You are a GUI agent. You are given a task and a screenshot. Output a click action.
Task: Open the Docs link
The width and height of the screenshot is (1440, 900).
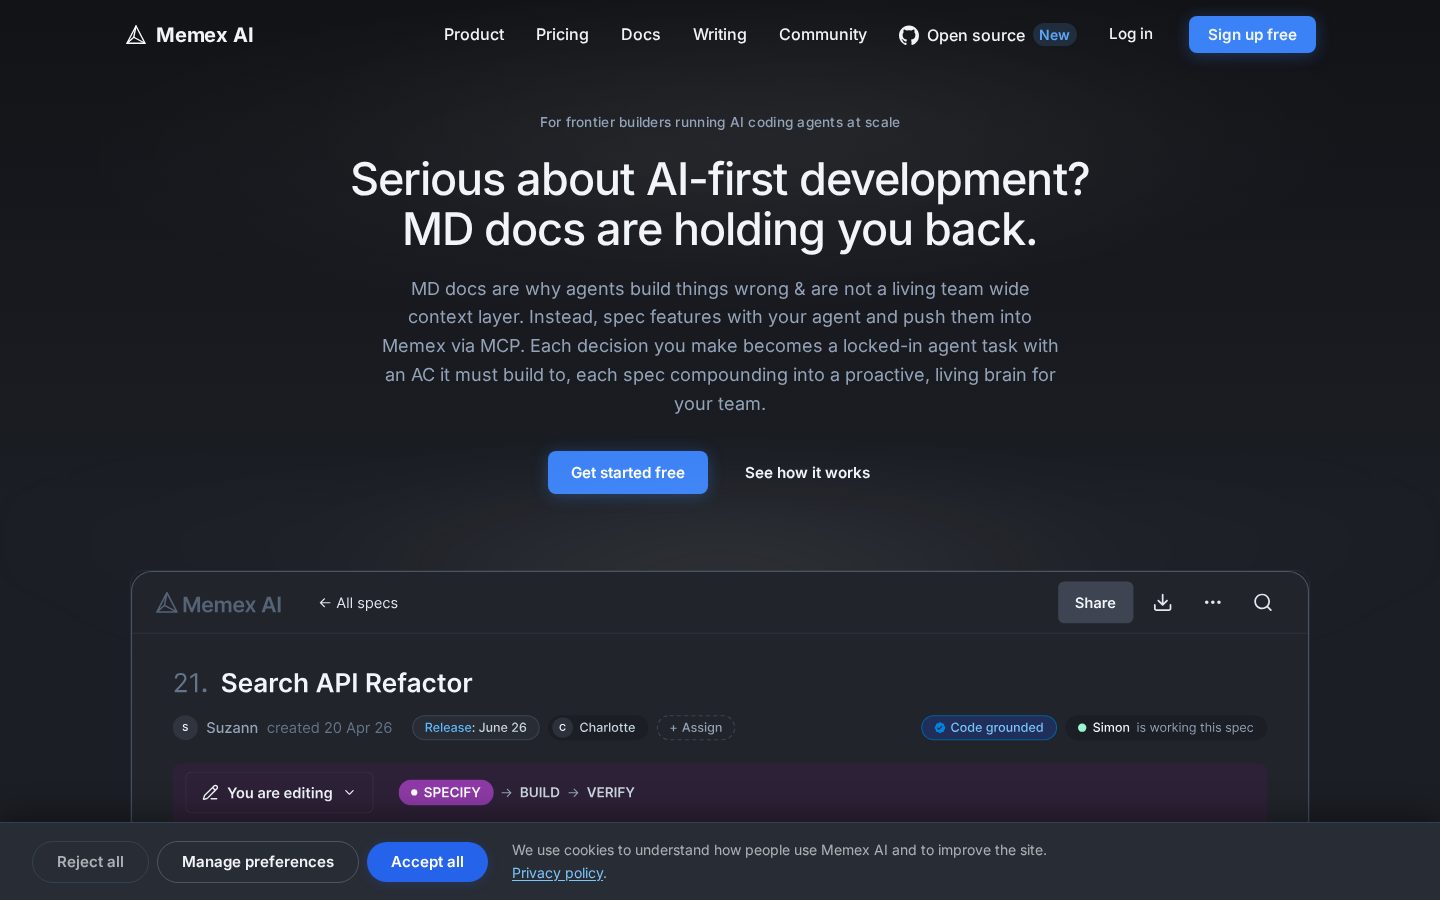(641, 34)
